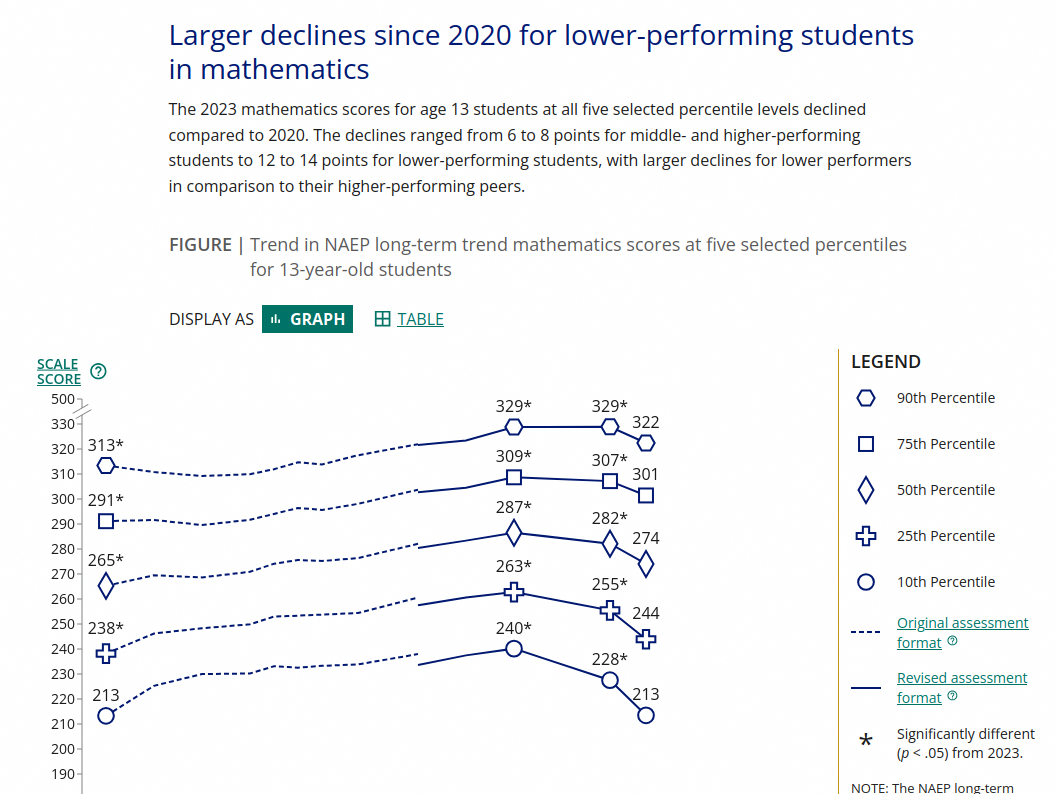
Task: Click the 10th percentile 240* data marker
Action: pyautogui.click(x=514, y=649)
